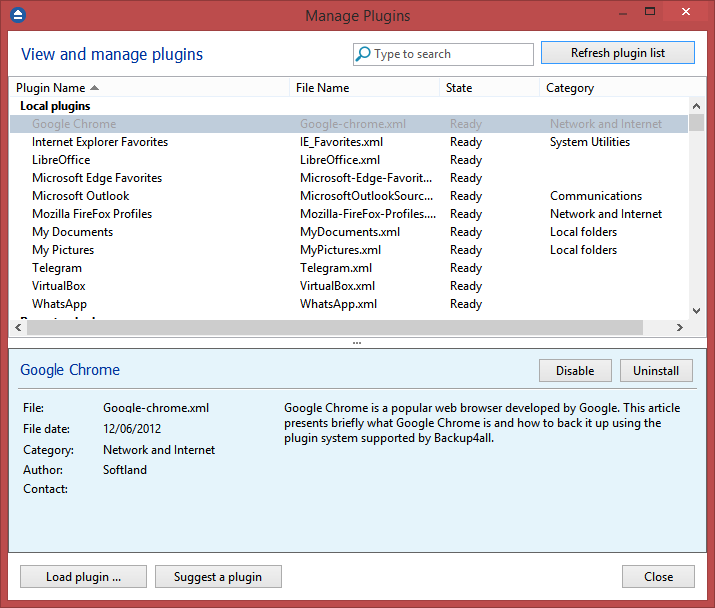The width and height of the screenshot is (715, 608).
Task: Click the horizontal scroll left arrow
Action: point(18,327)
